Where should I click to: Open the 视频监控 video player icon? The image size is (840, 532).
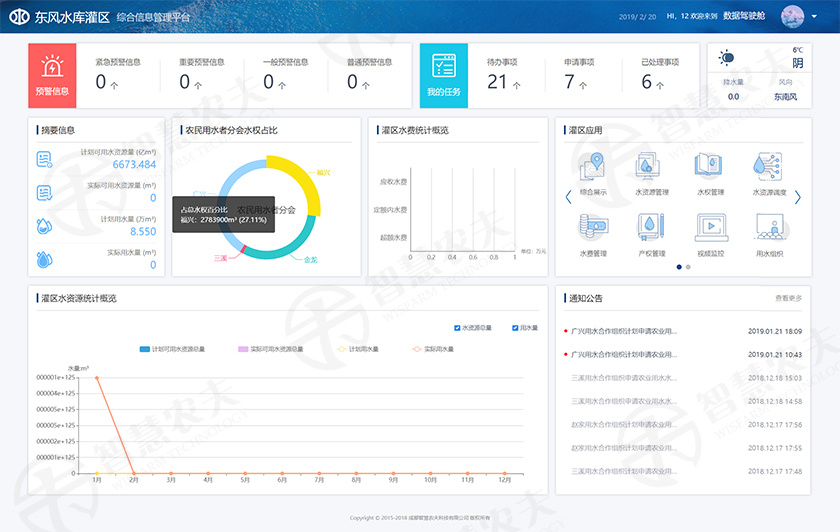click(710, 227)
